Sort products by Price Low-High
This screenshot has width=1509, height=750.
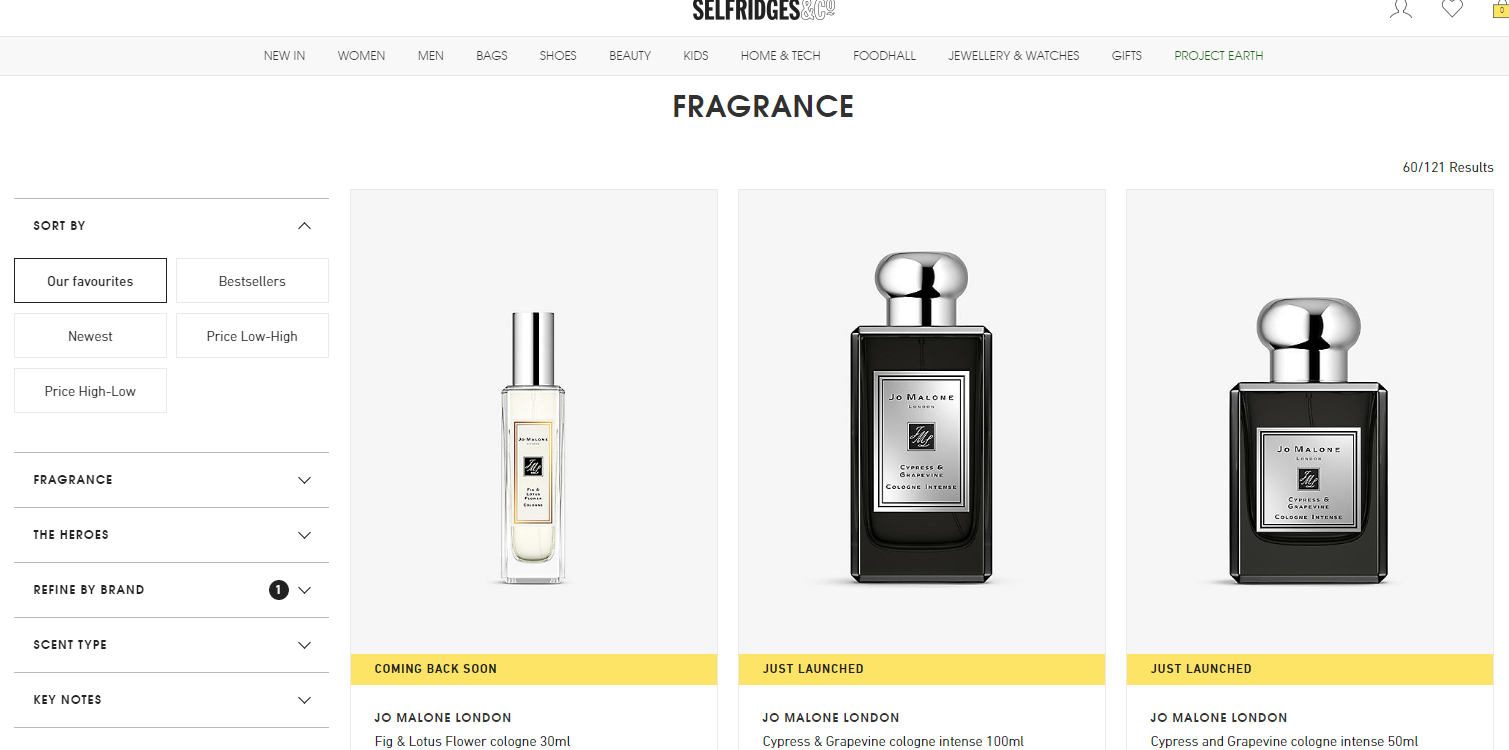tap(252, 336)
